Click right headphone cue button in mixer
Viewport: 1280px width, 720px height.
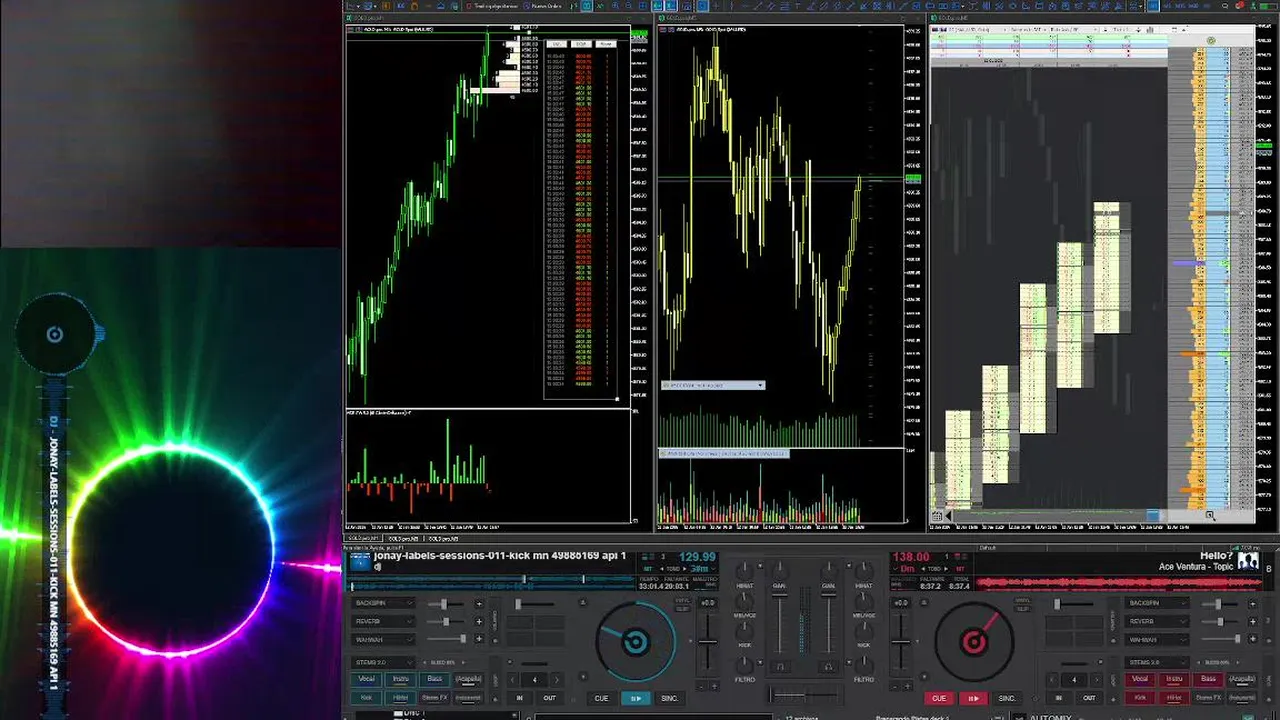coord(829,667)
